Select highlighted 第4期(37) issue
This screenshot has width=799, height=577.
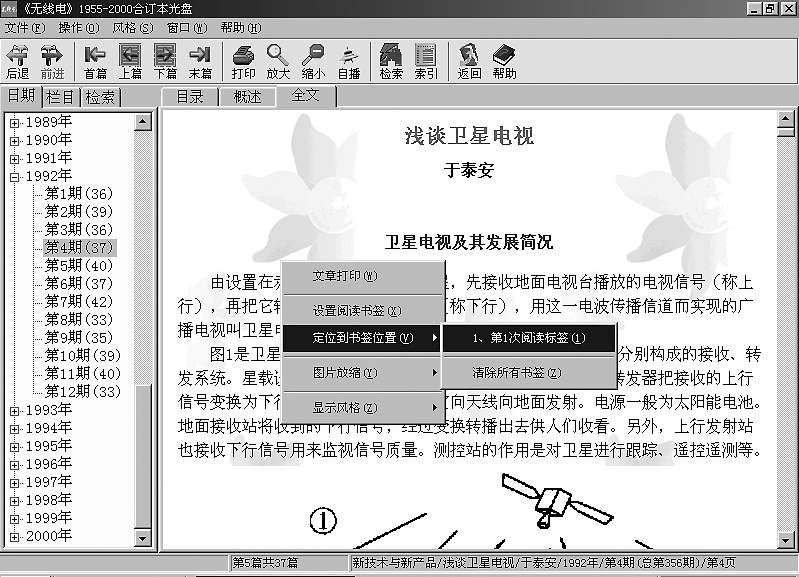80,248
